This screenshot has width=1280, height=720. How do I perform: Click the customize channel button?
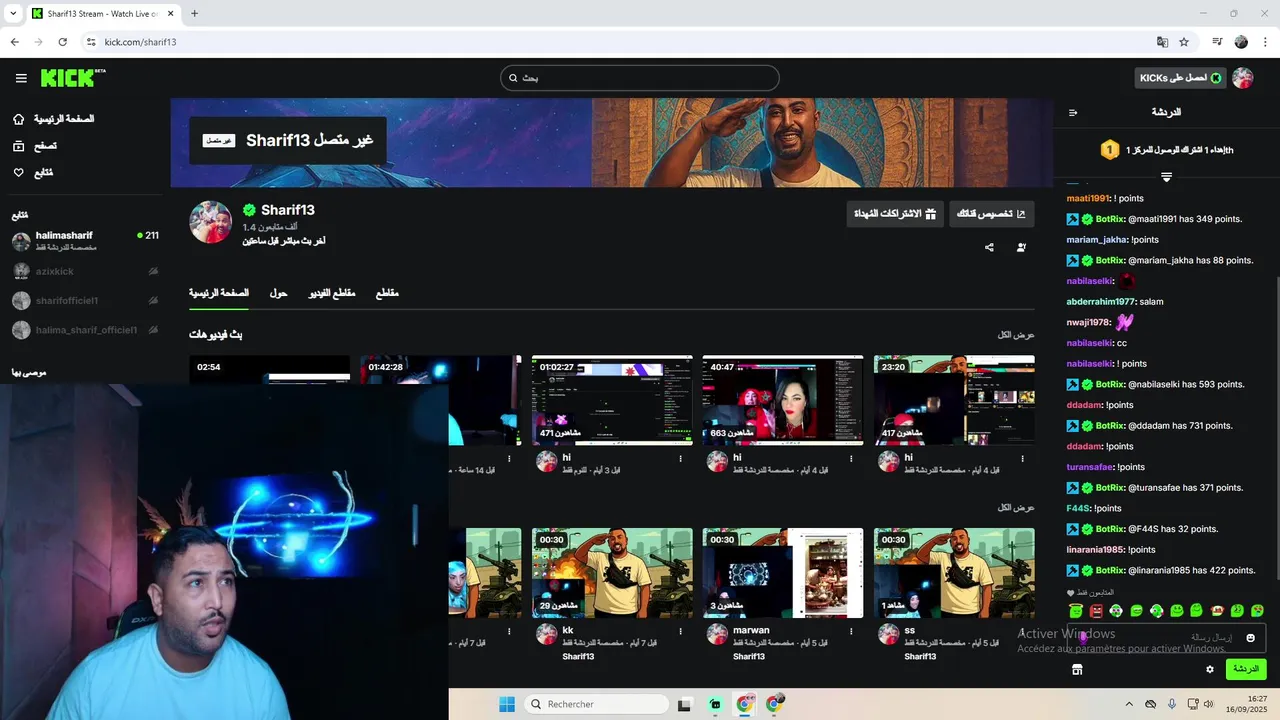tap(991, 213)
